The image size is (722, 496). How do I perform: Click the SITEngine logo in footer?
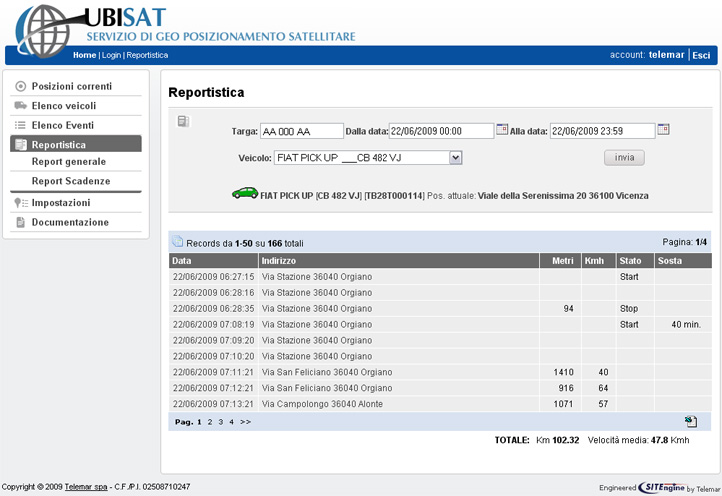click(x=661, y=487)
